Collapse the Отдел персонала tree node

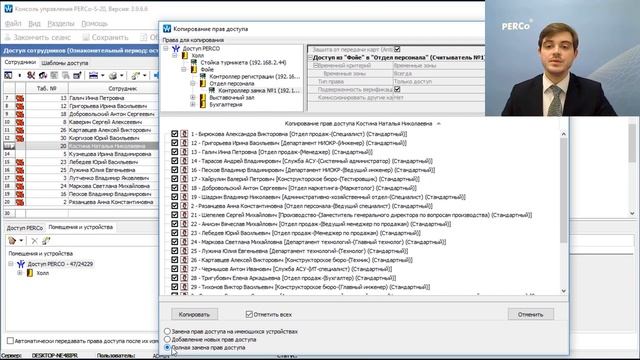click(x=193, y=83)
